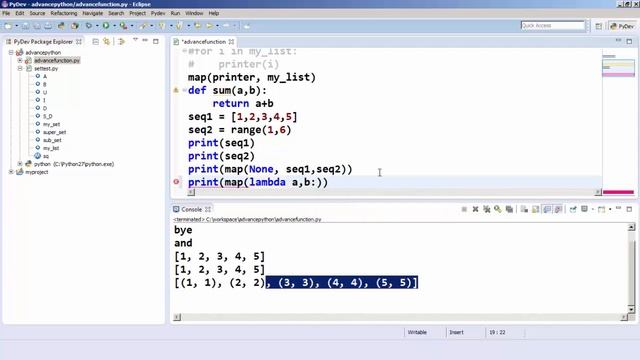Click the Collapse All icon in Package Explorer
Image resolution: width=640 pixels, height=360 pixels.
click(x=96, y=42)
